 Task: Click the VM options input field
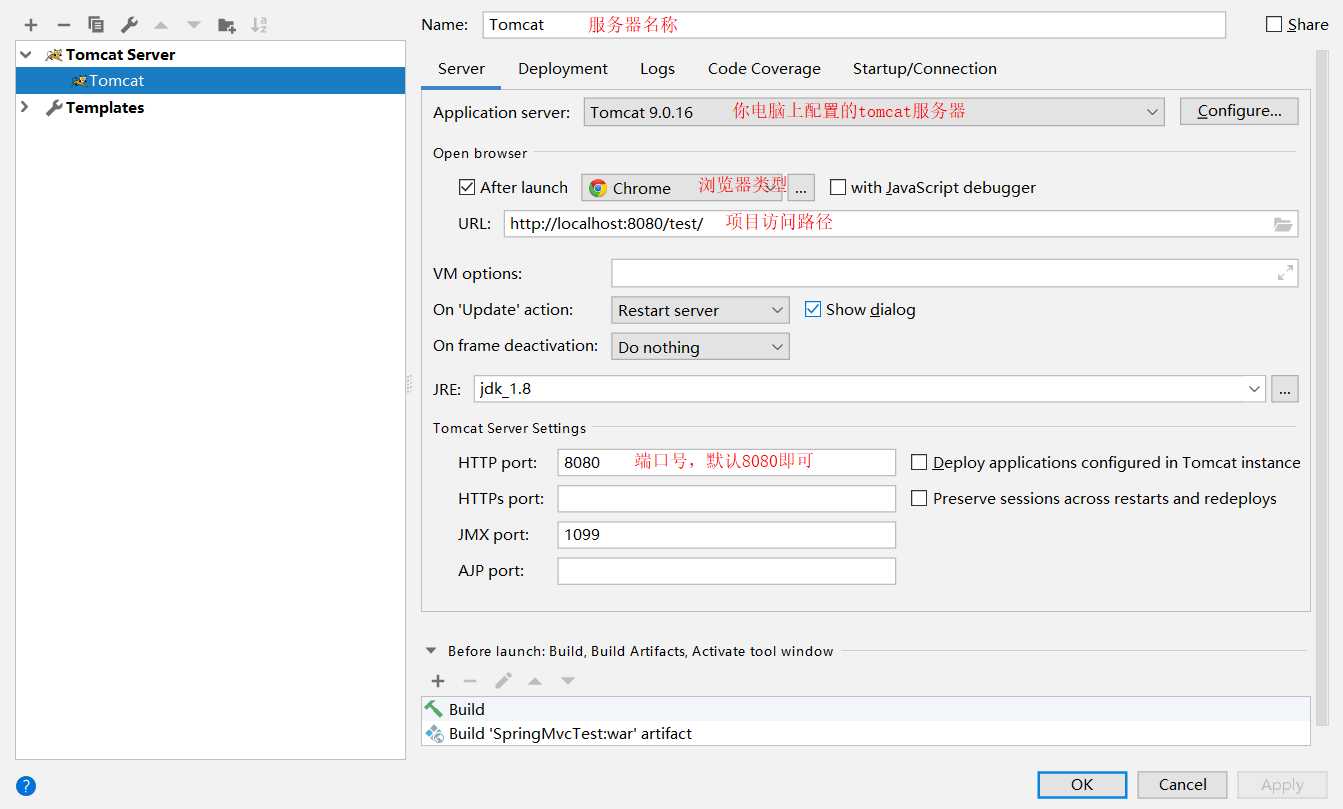pyautogui.click(x=955, y=273)
